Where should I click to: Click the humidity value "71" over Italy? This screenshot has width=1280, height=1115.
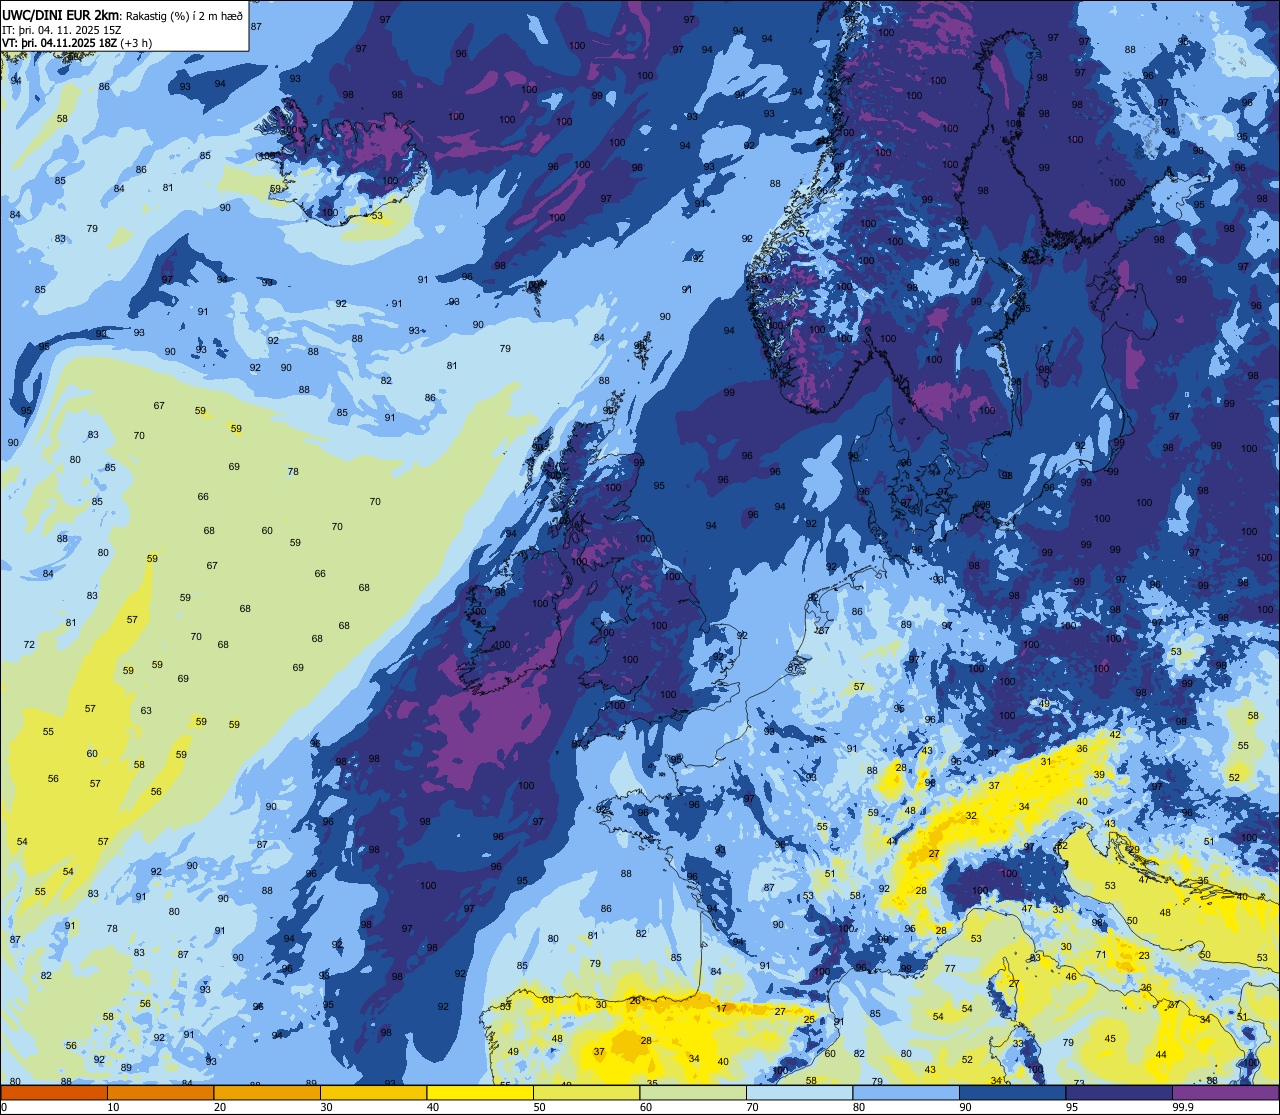1101,955
